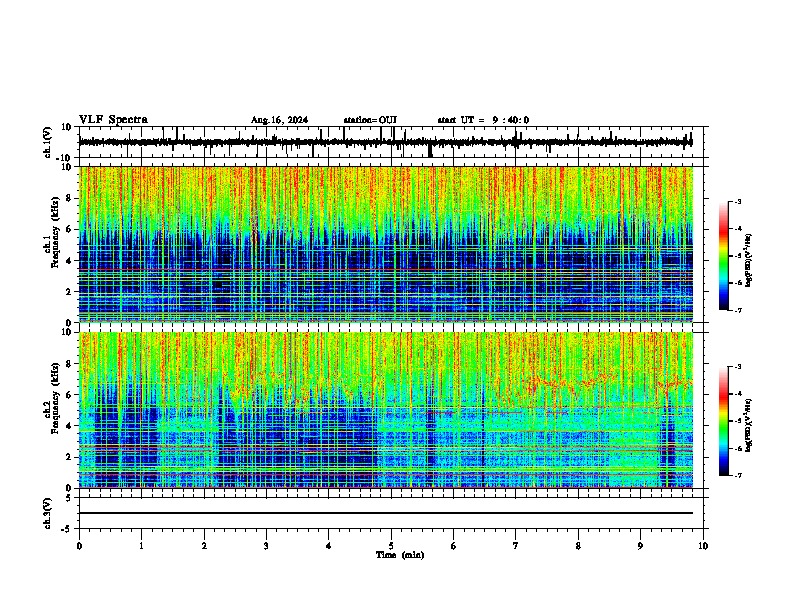Screen dimensions: 792x612
Task: Click the 'ch.3(V)' axis label
Action: click(48, 513)
